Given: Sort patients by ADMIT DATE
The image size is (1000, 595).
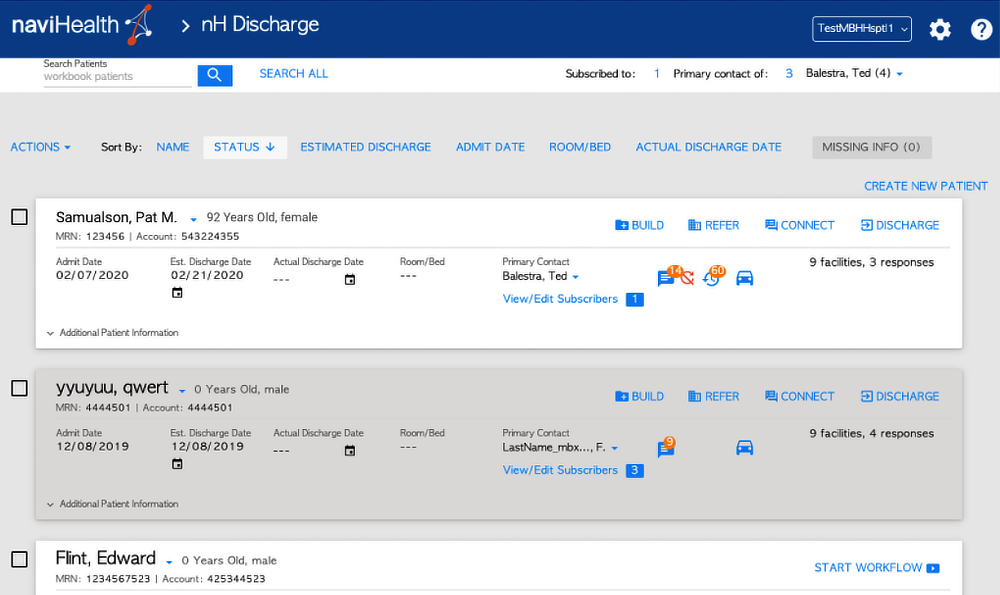Looking at the screenshot, I should 490,147.
